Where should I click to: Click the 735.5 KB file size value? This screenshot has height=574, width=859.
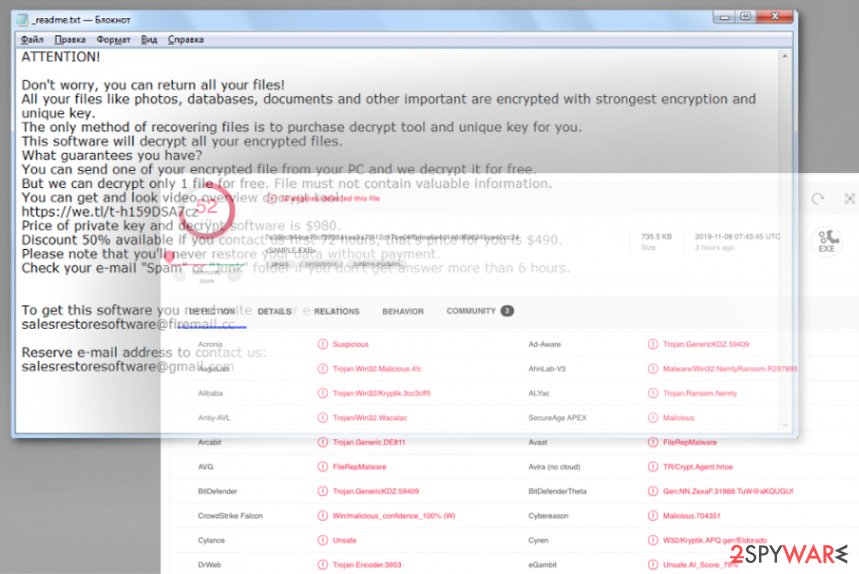656,237
